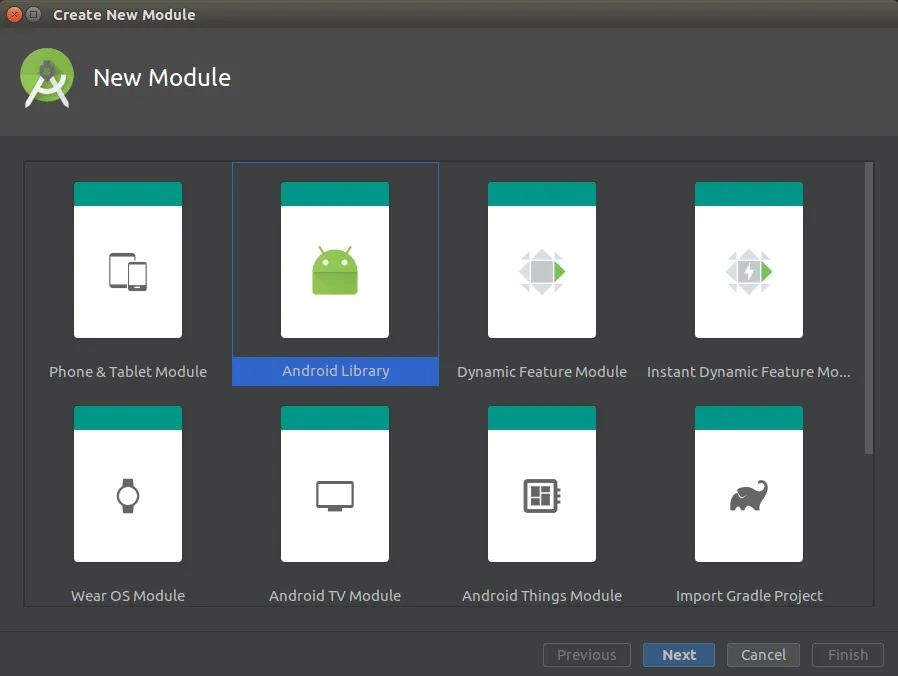Screen dimensions: 898x676
Task: Click the grey window button beside close
Action: (x=34, y=14)
